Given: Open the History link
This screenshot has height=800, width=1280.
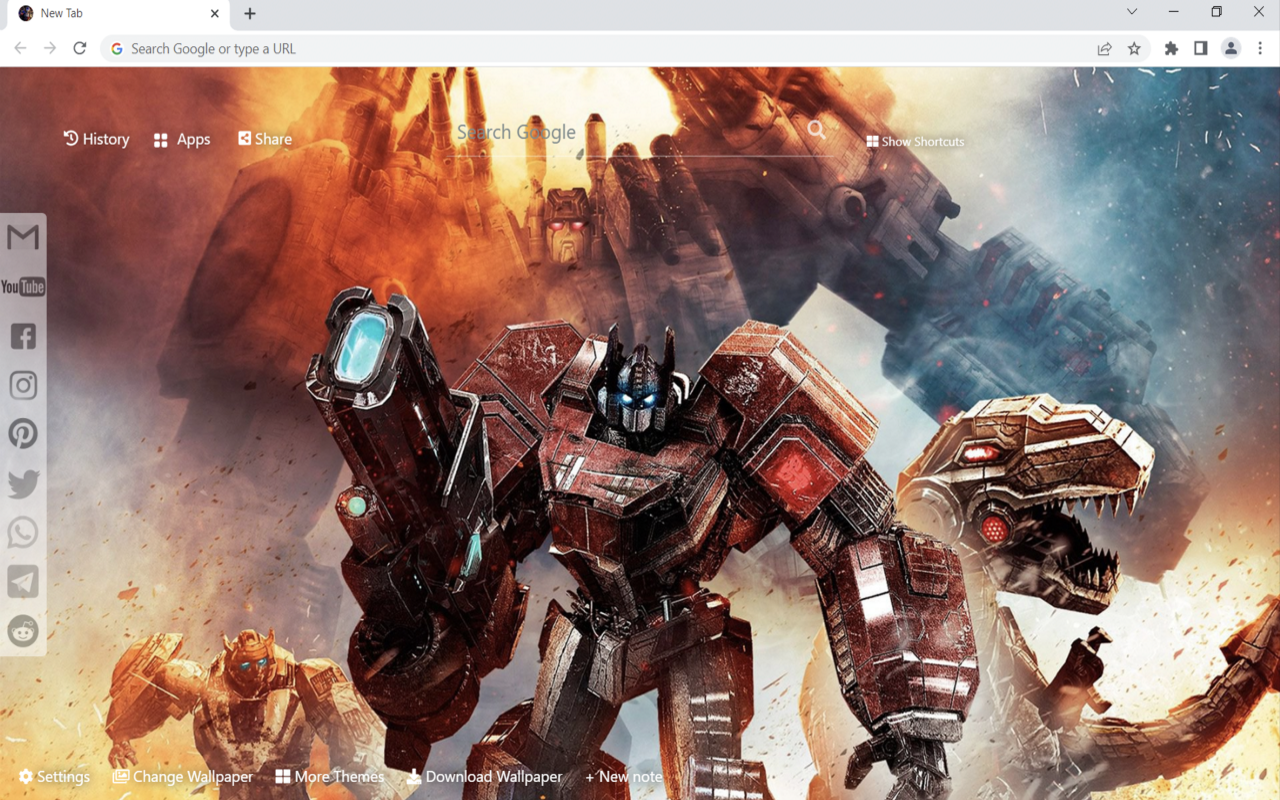Looking at the screenshot, I should click(96, 139).
